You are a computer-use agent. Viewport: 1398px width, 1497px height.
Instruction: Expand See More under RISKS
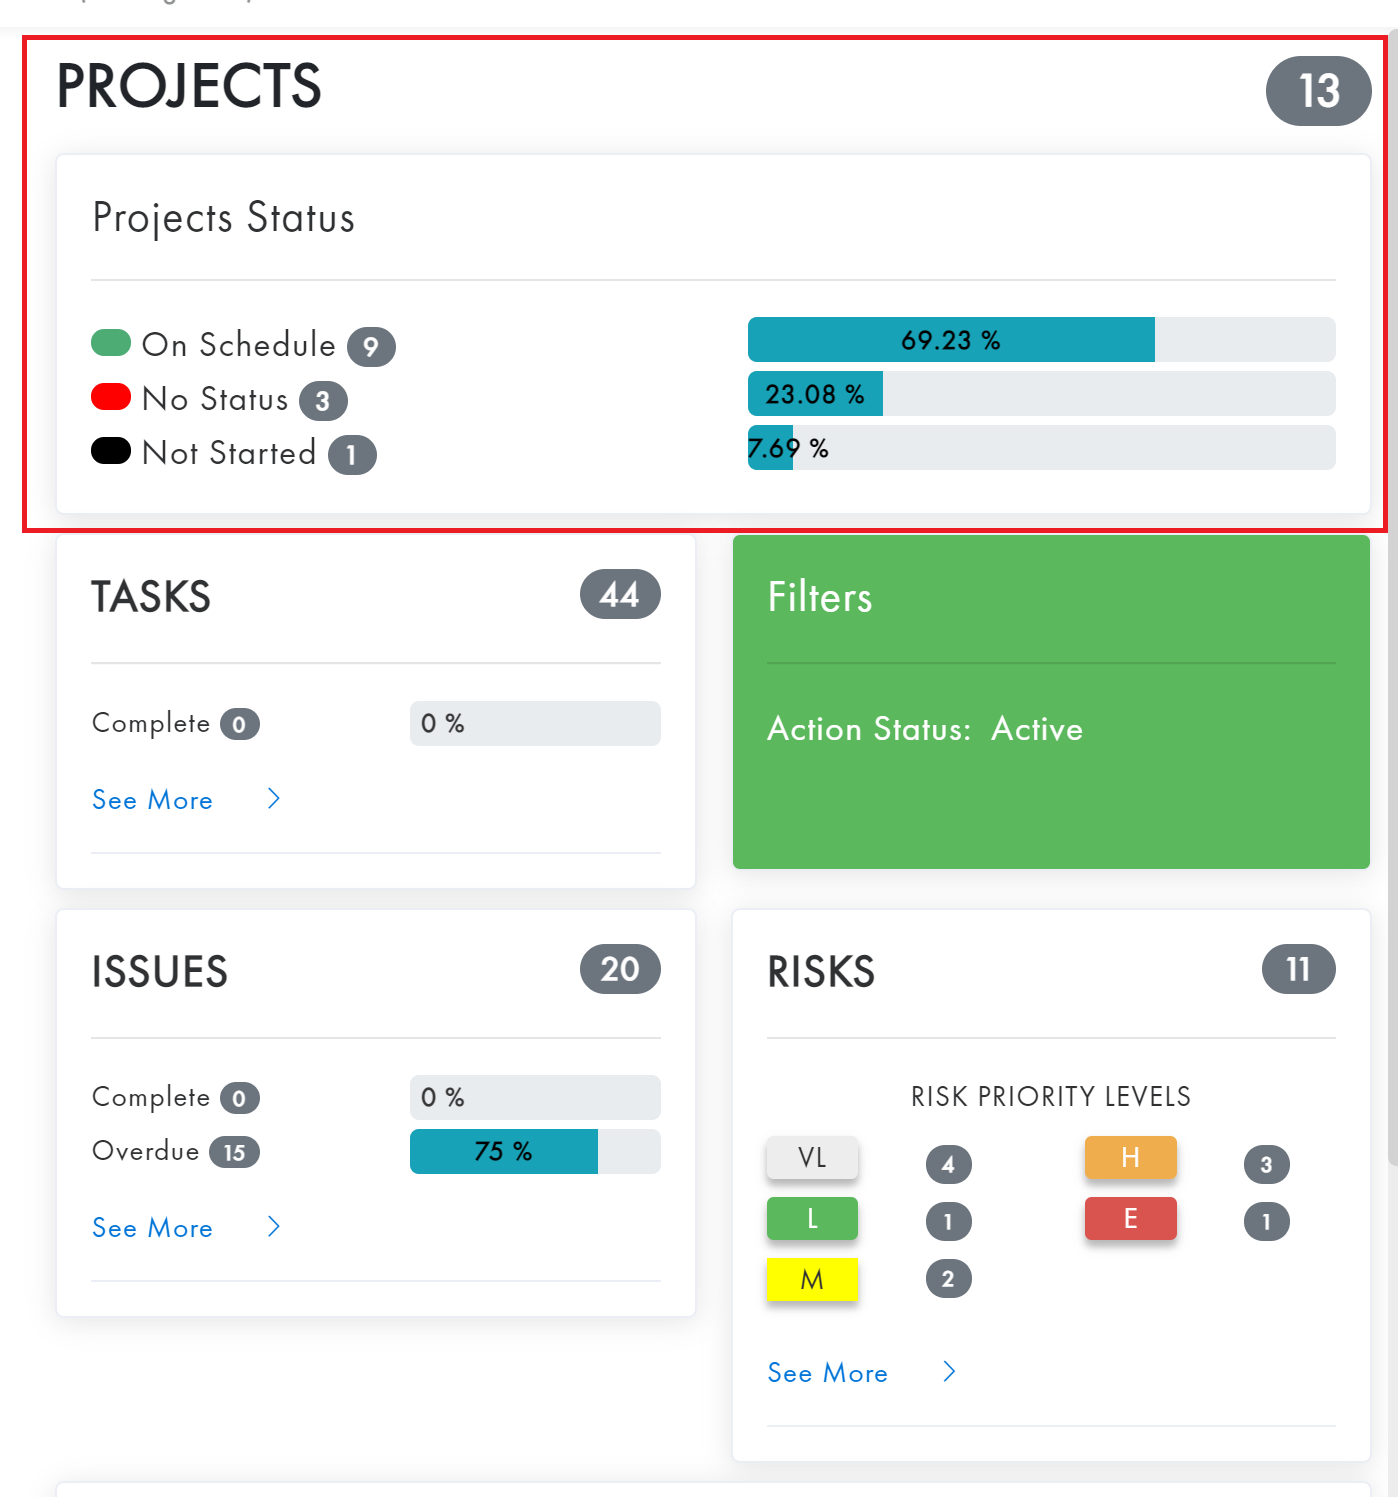[828, 1373]
